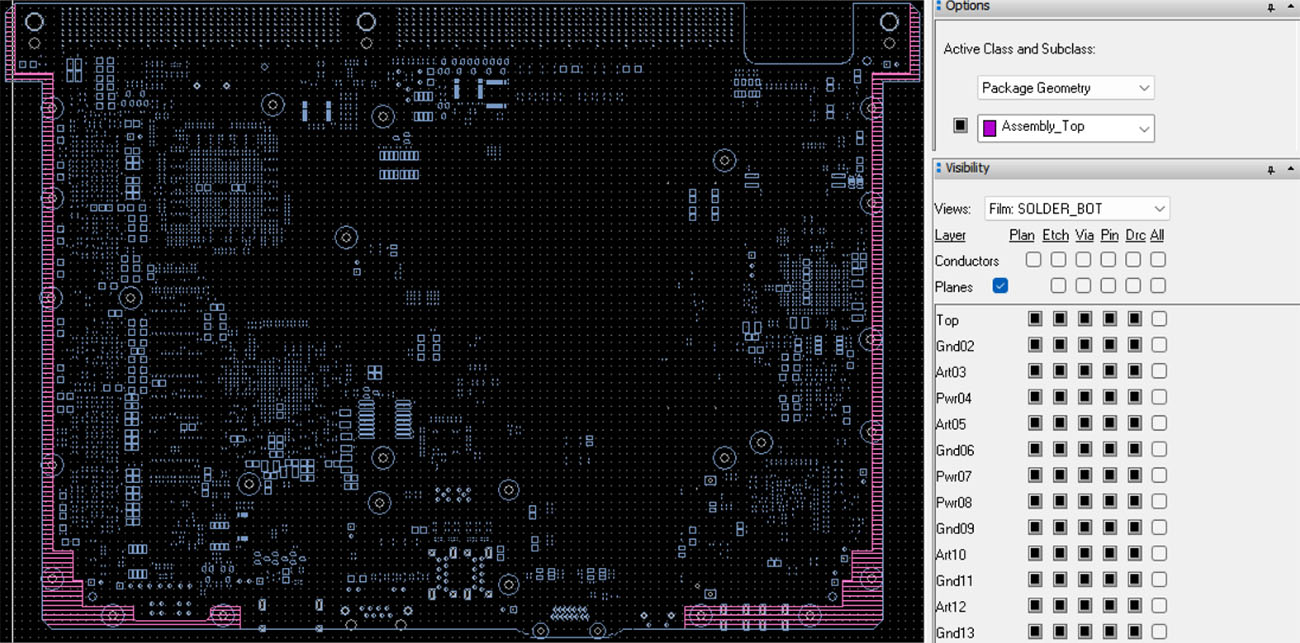
Task: Click the Art10 layer Drc color box
Action: click(x=1134, y=553)
